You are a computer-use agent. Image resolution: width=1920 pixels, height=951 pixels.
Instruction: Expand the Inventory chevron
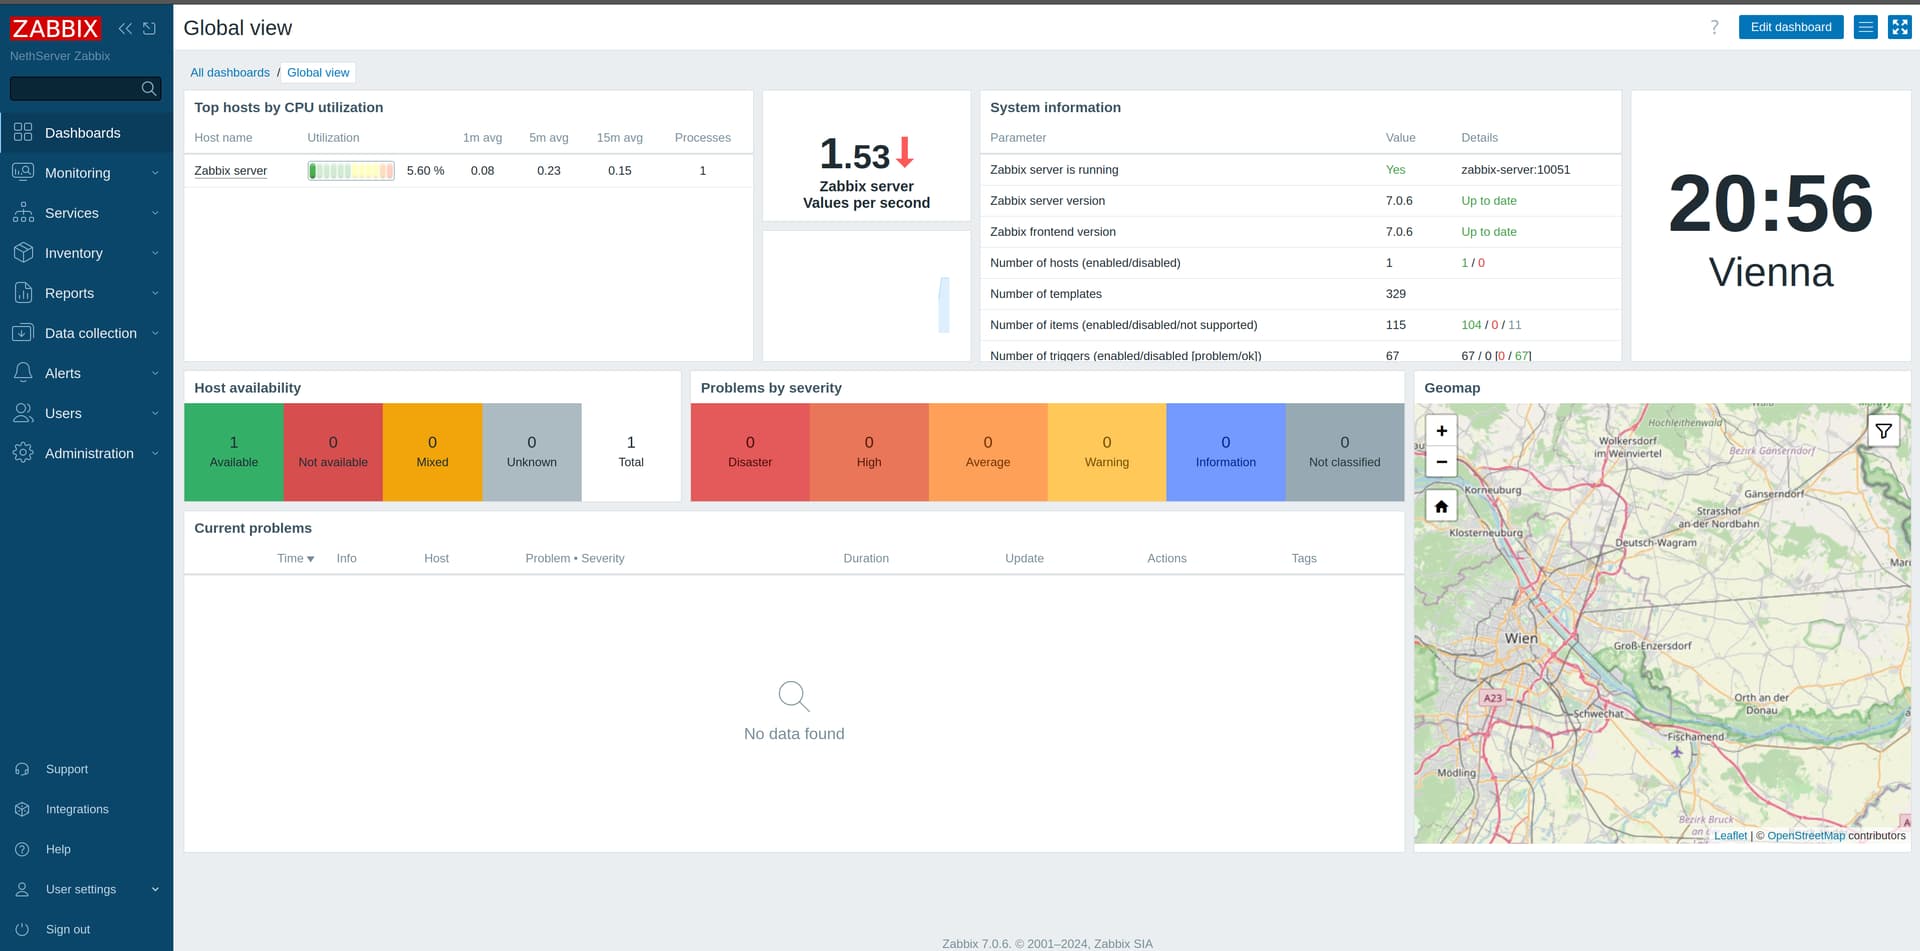(155, 253)
